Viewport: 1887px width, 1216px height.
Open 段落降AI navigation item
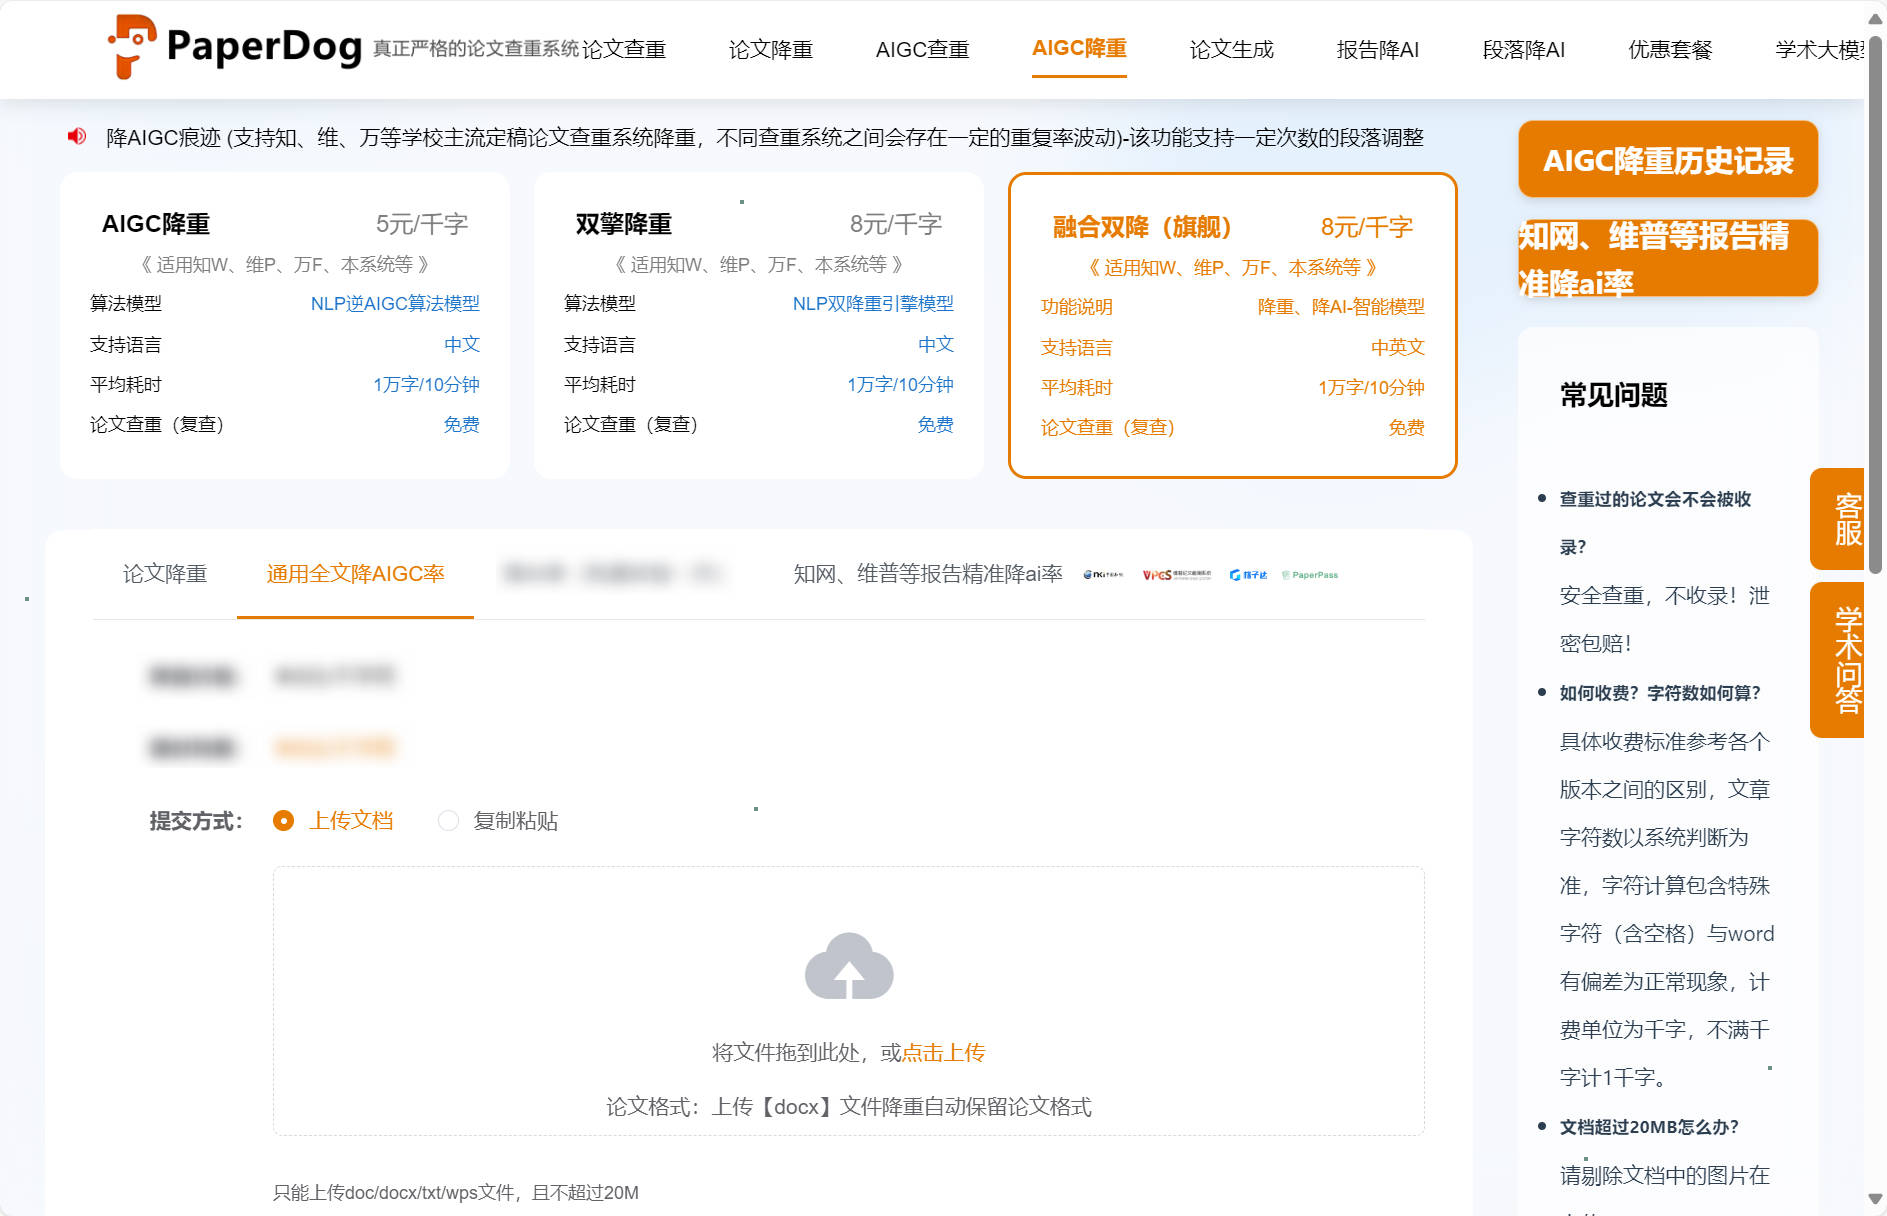pos(1524,49)
